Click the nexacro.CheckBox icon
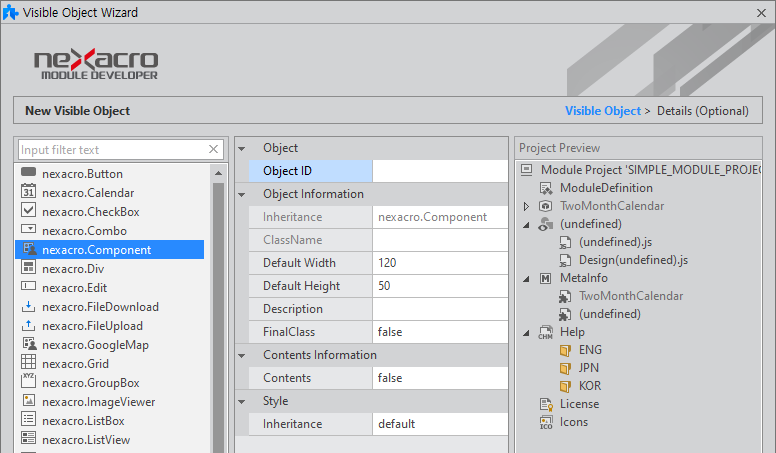The width and height of the screenshot is (776, 453). (28, 211)
